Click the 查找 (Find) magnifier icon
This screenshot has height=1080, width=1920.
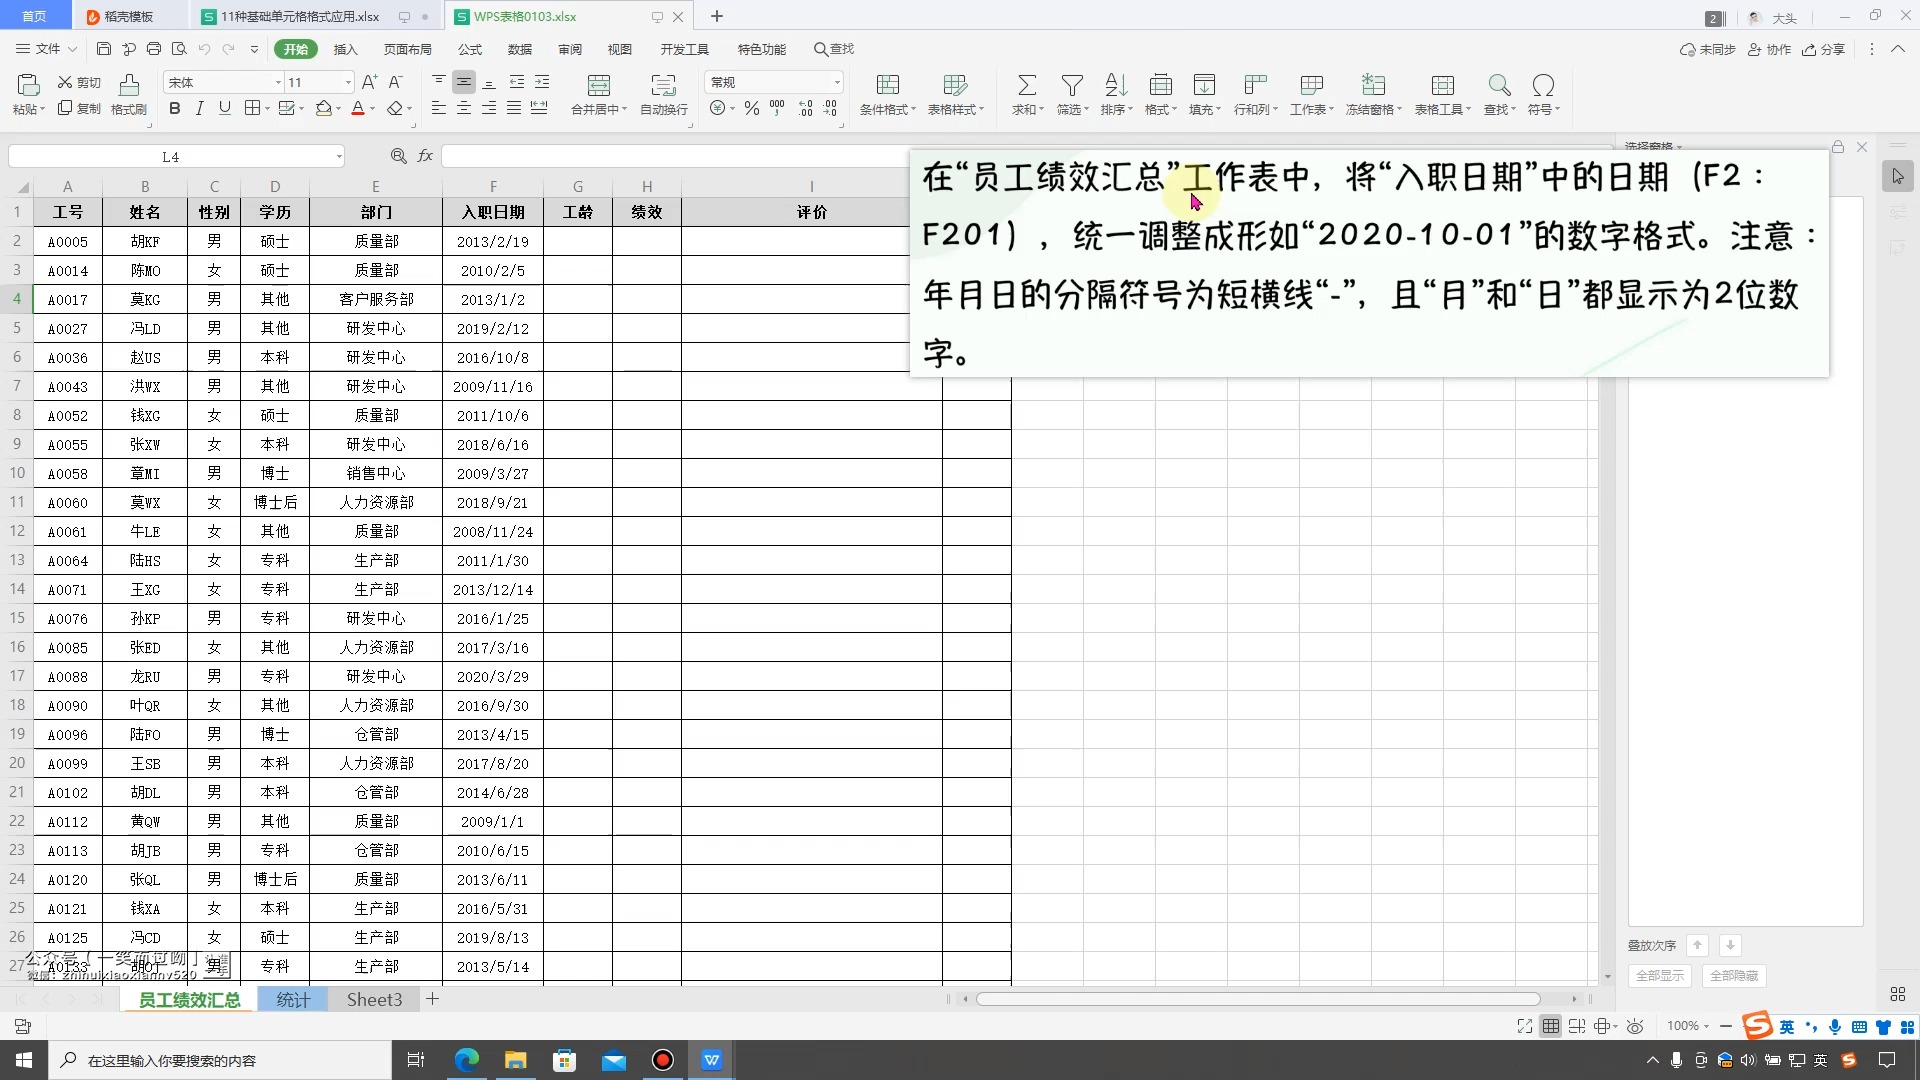coord(1498,85)
